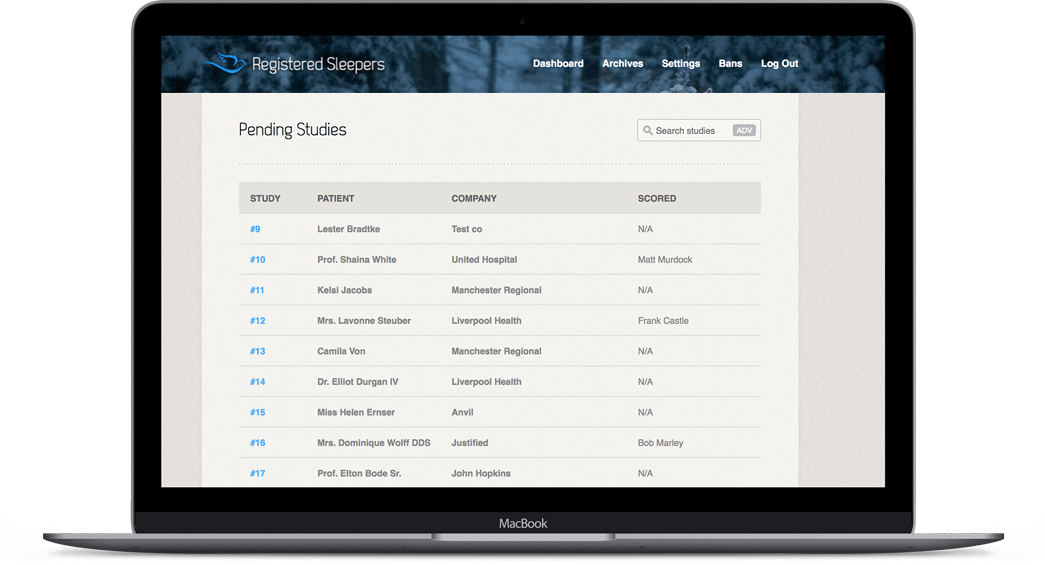Select patient Kelsi Jacobs

pyautogui.click(x=345, y=290)
